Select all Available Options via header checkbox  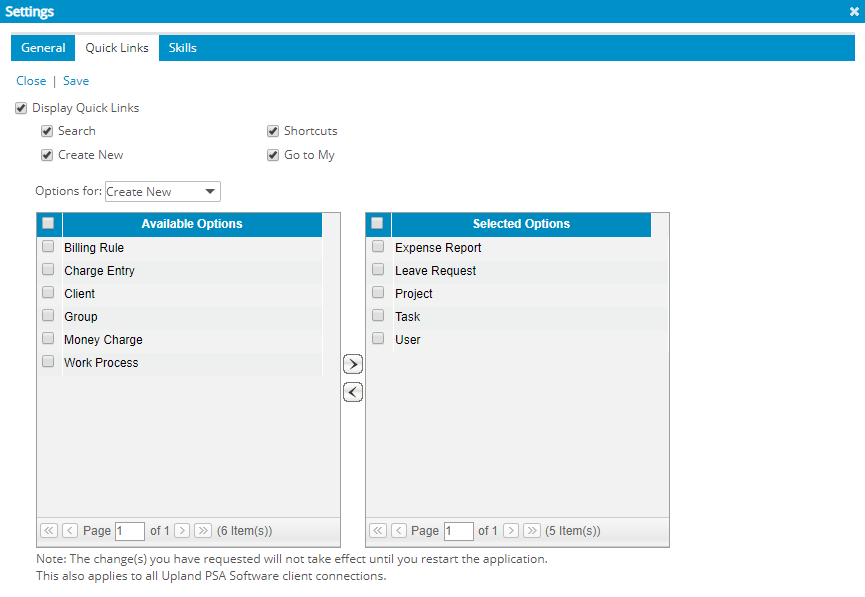pyautogui.click(x=48, y=224)
